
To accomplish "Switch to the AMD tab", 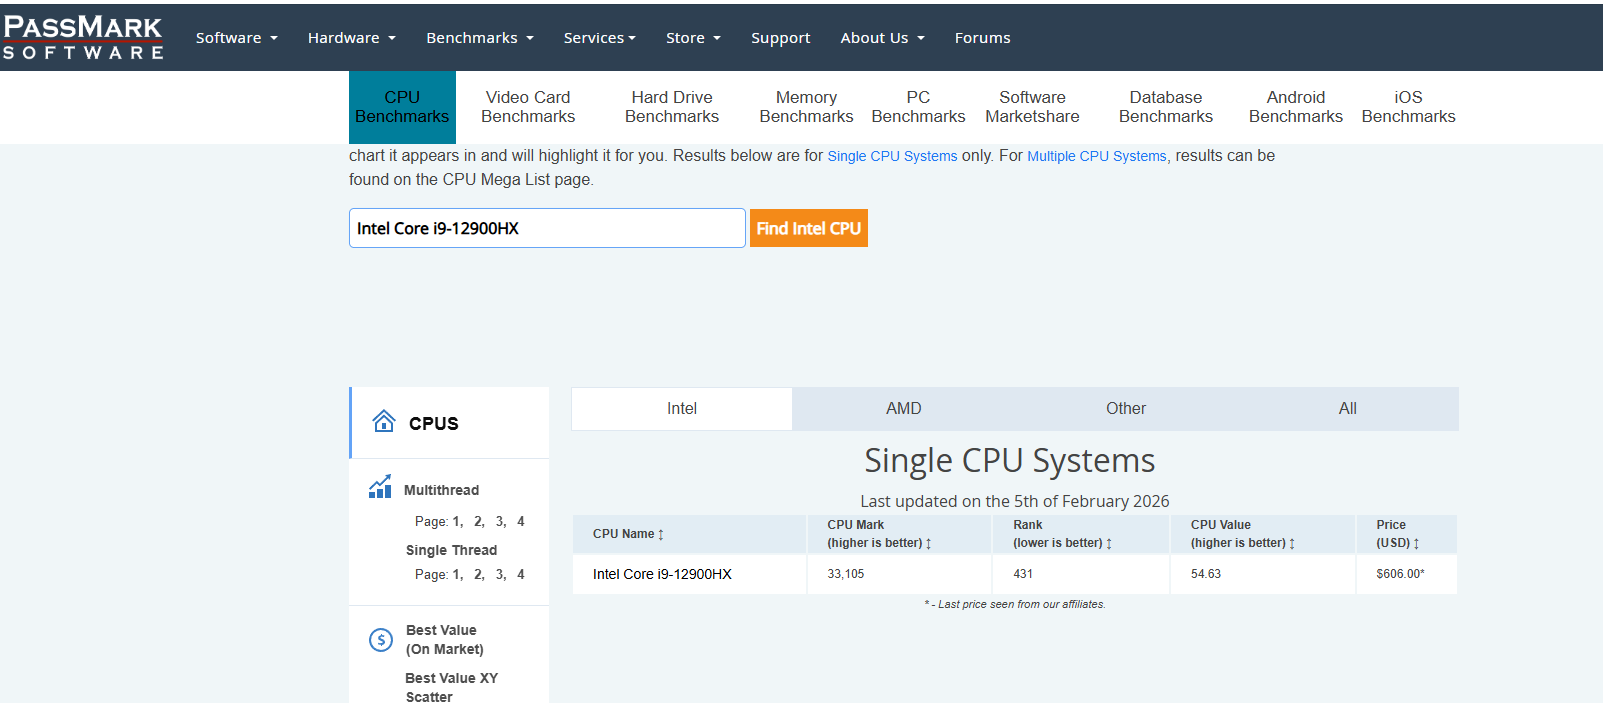I will point(903,409).
